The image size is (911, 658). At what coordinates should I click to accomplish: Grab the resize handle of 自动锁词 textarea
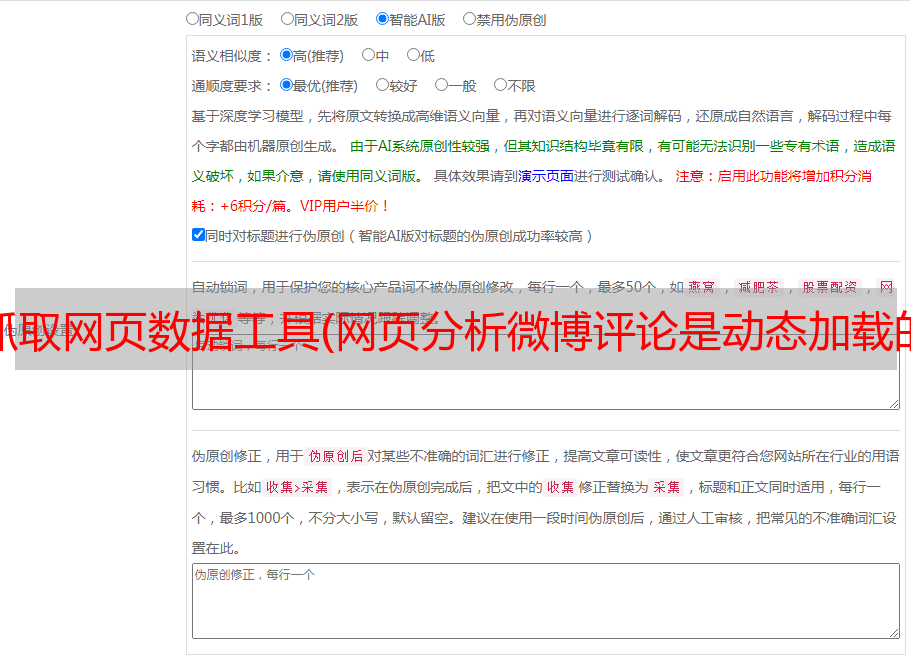tap(894, 404)
